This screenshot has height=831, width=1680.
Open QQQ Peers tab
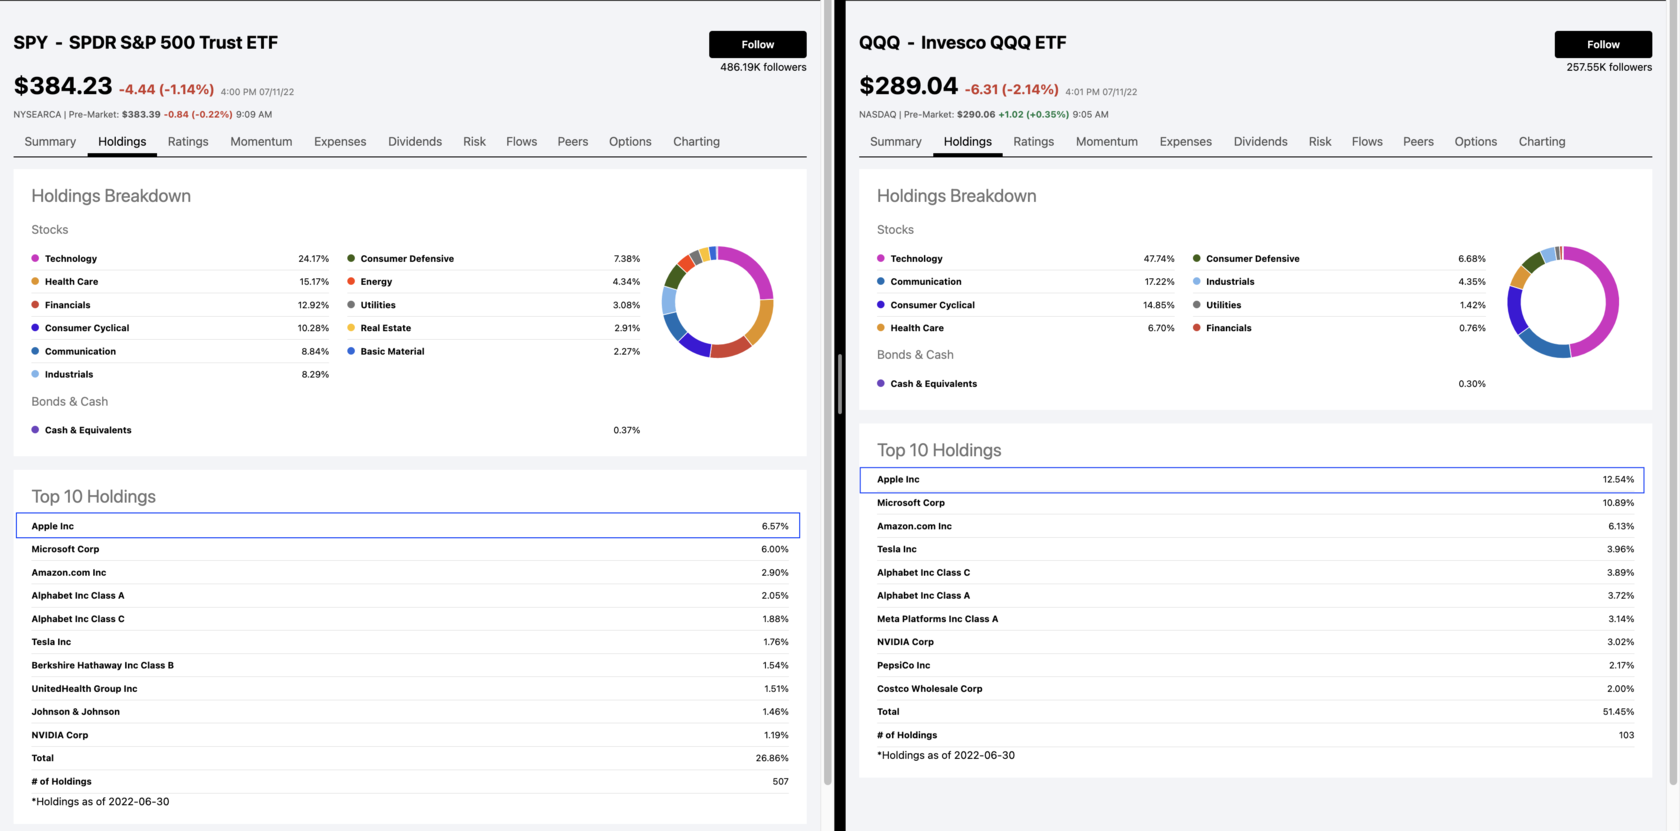coord(1418,142)
